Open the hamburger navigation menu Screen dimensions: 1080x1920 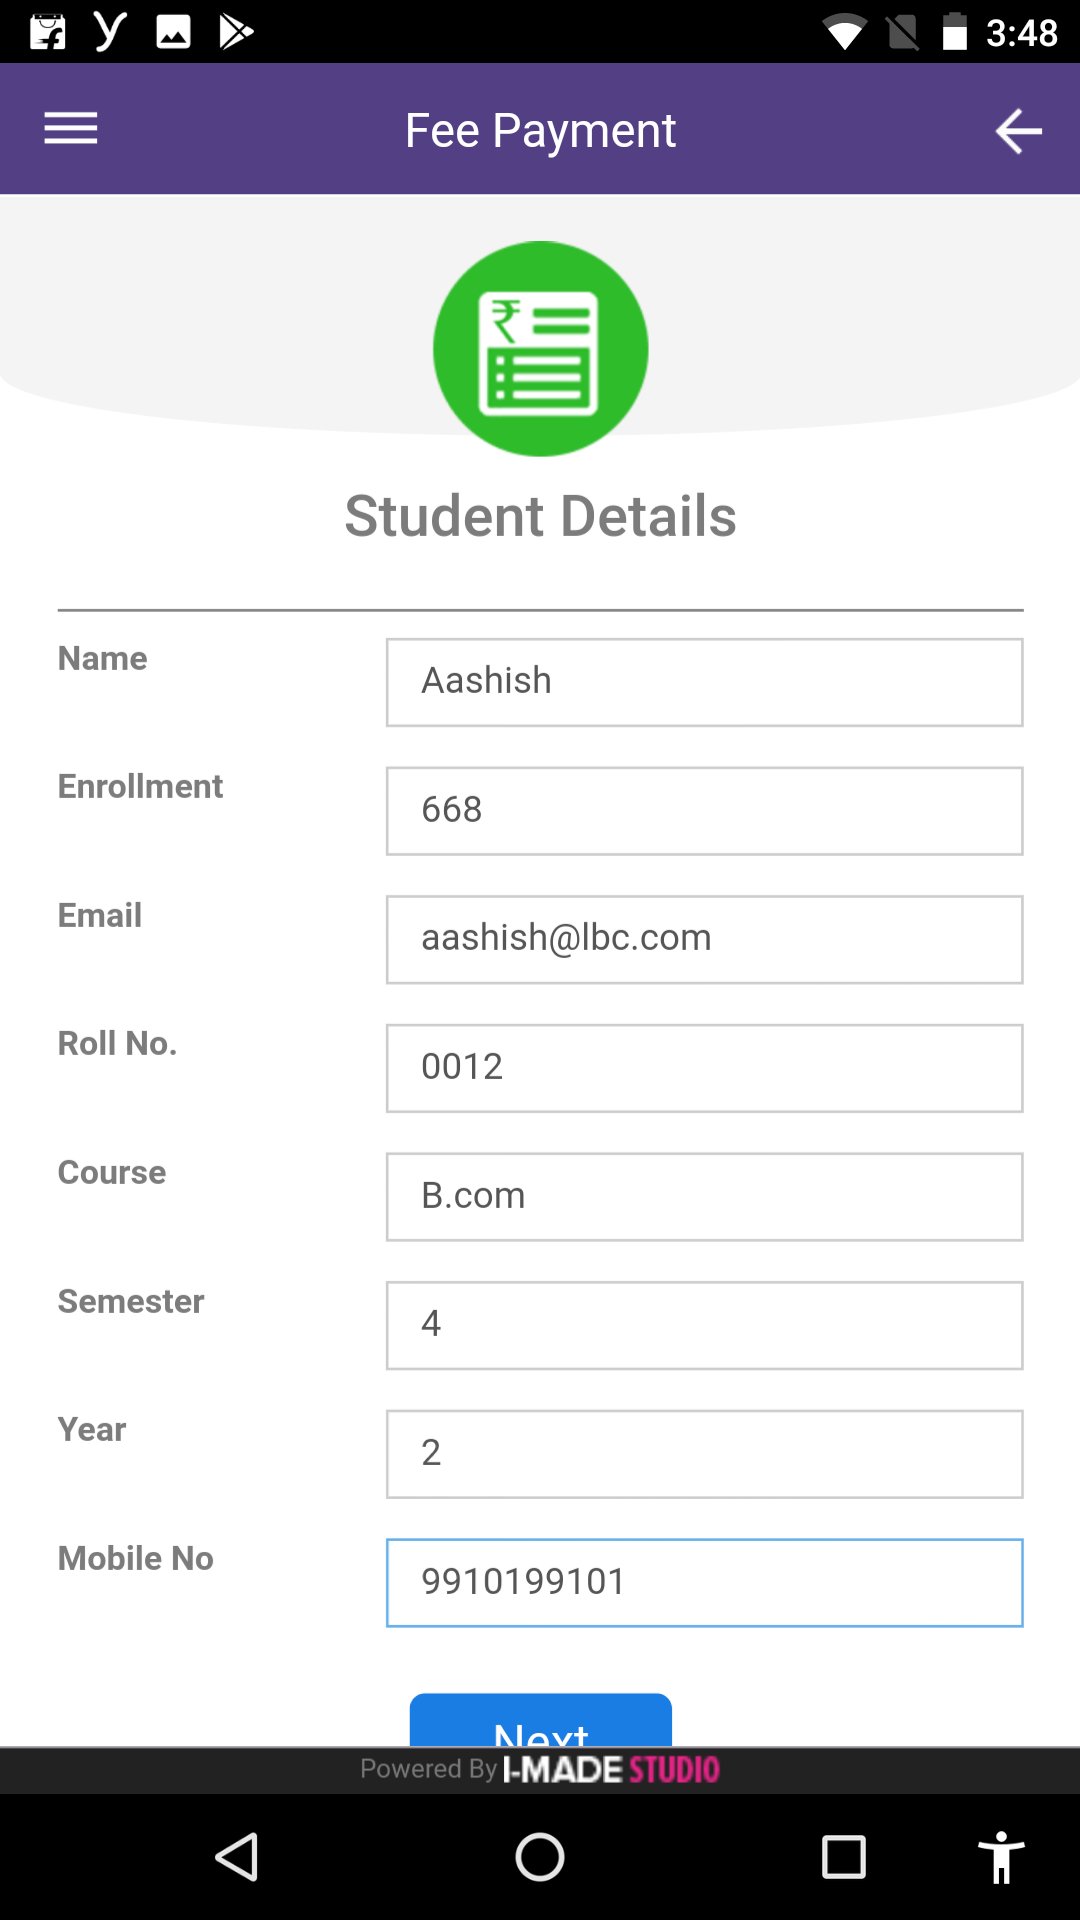[71, 129]
